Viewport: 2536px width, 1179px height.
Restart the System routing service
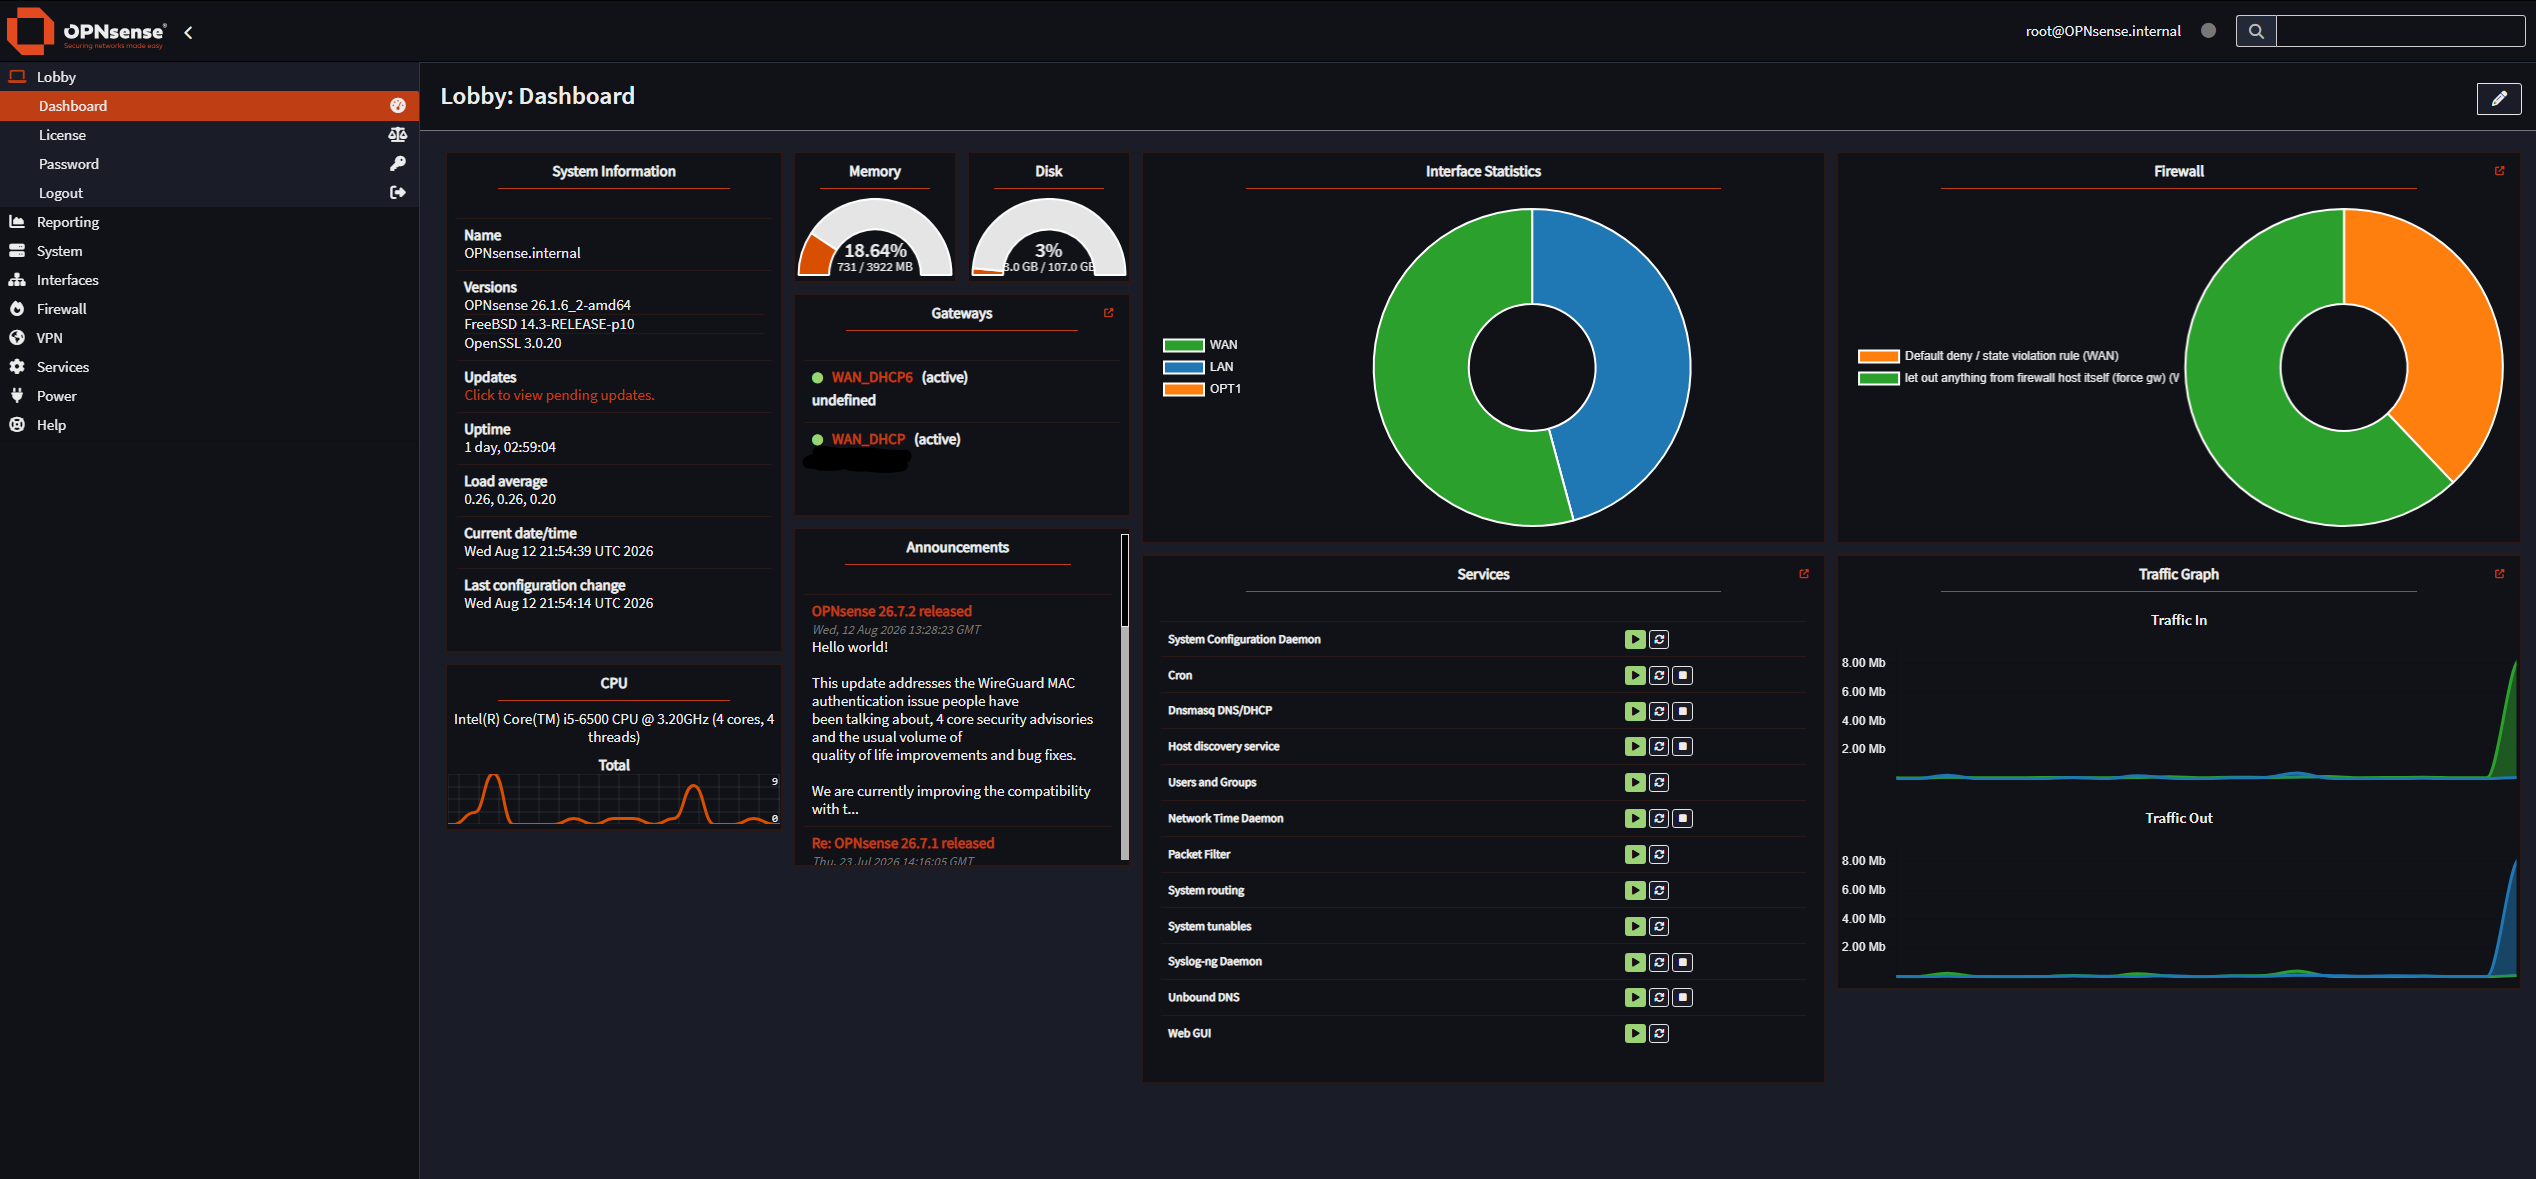coord(1659,891)
